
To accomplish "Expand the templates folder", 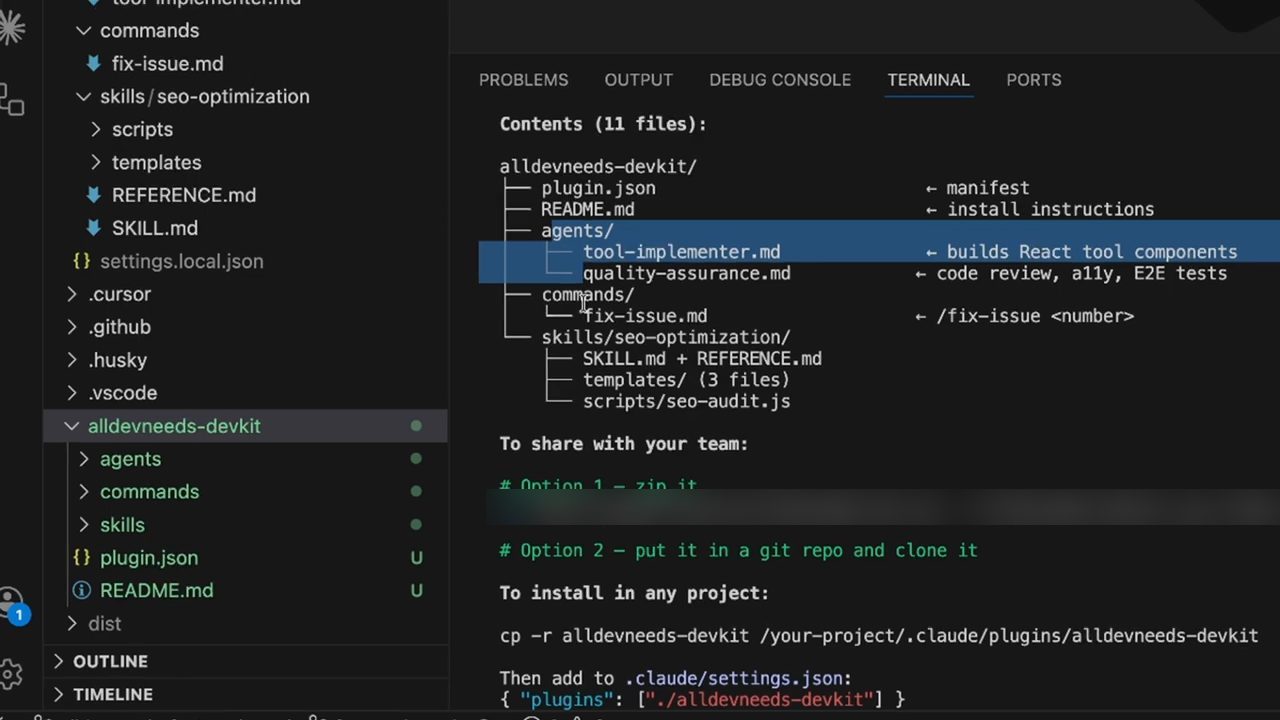I will tap(96, 162).
